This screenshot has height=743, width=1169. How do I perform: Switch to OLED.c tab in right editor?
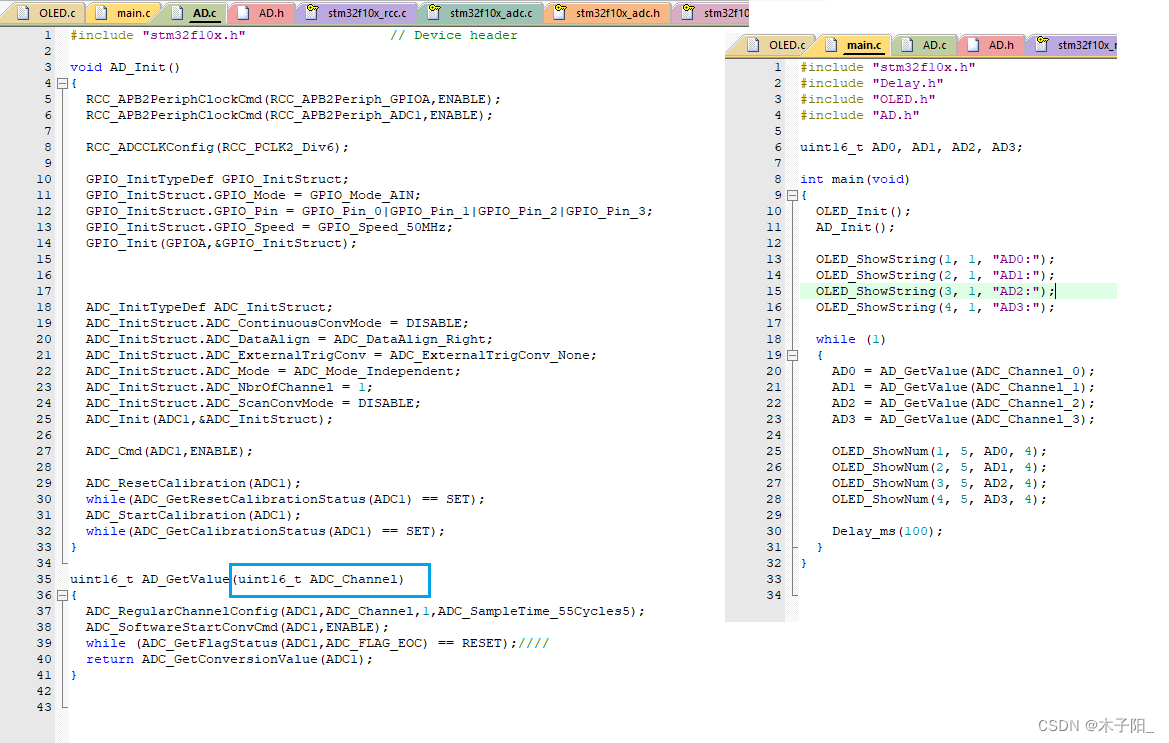click(777, 45)
